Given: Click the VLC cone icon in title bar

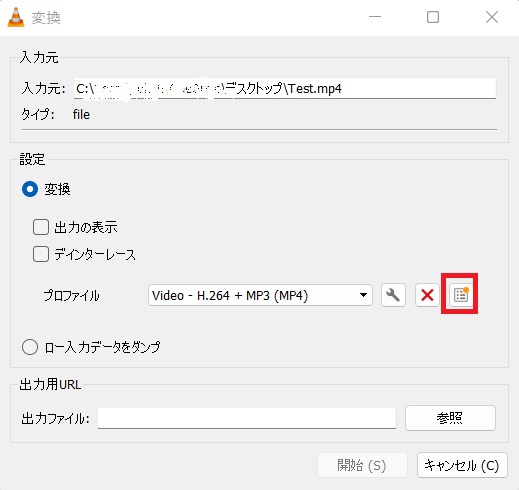Looking at the screenshot, I should coord(16,17).
